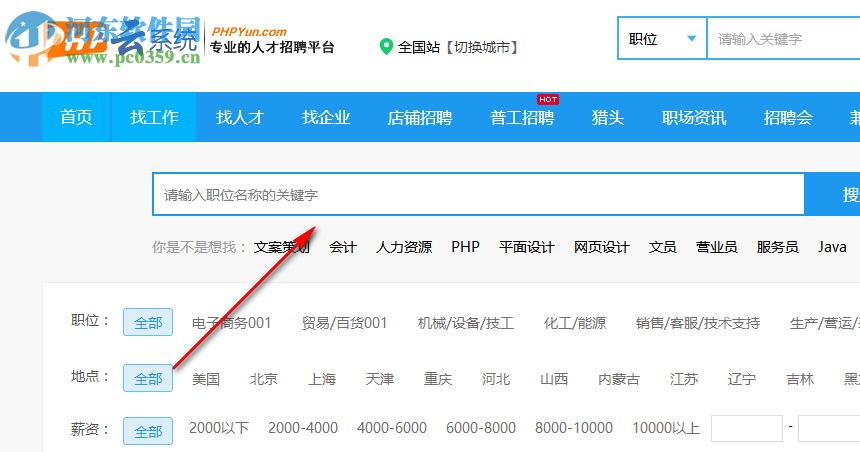Filter location by 辽宁
This screenshot has width=860, height=452.
(x=742, y=379)
